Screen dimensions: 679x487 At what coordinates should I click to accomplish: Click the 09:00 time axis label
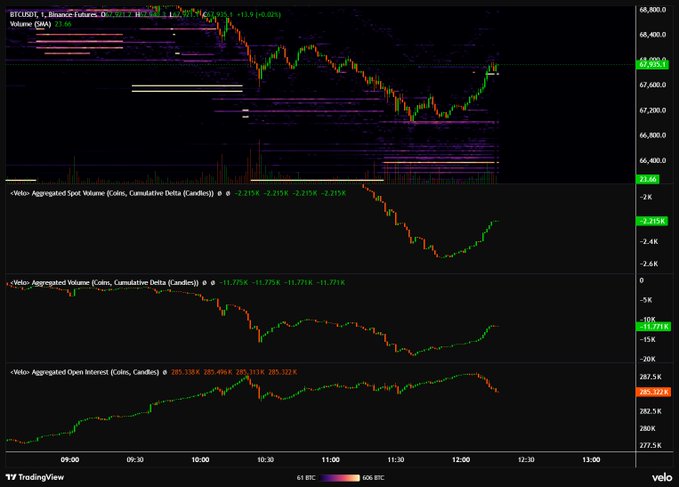(70, 460)
